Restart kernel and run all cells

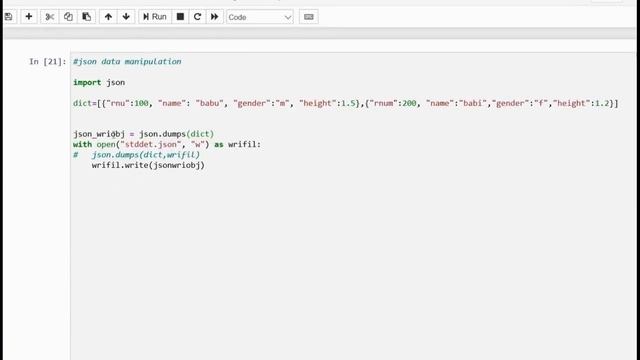pyautogui.click(x=215, y=17)
